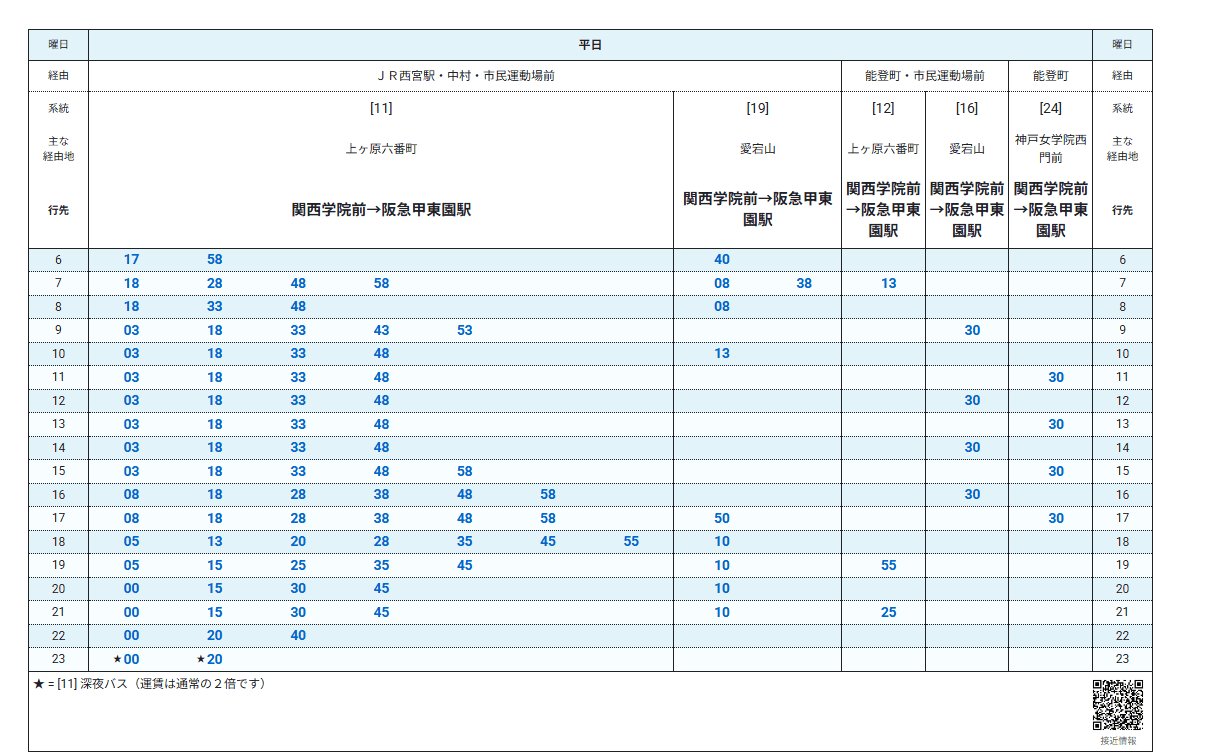Click the 19:55 departure on route 12
This screenshot has width=1212, height=754.
tap(888, 565)
